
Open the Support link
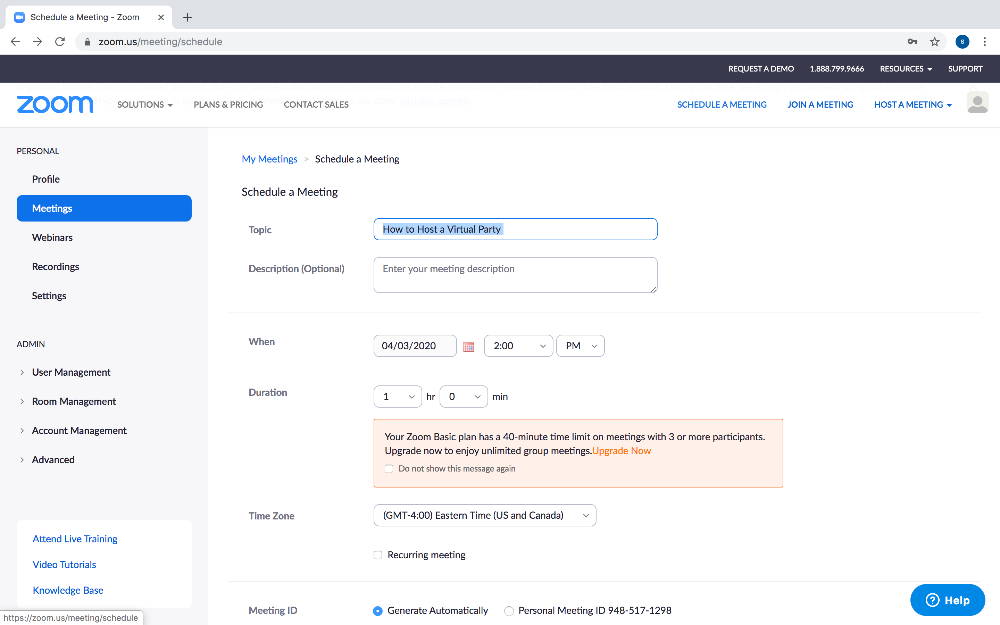tap(965, 69)
